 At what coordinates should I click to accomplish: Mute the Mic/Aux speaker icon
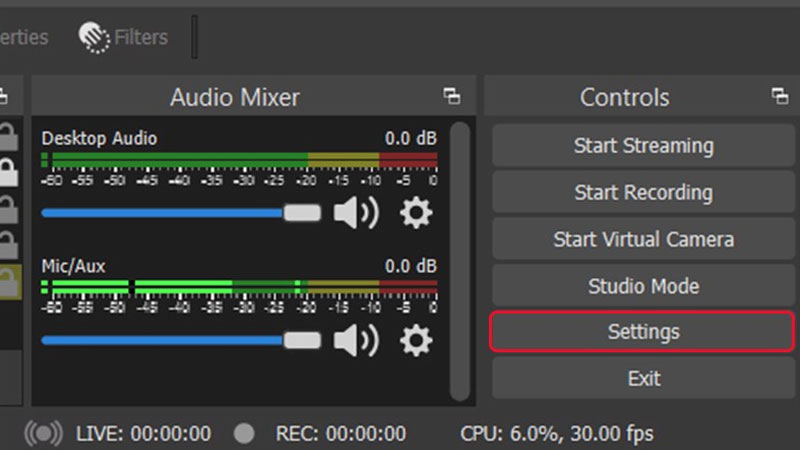click(355, 341)
